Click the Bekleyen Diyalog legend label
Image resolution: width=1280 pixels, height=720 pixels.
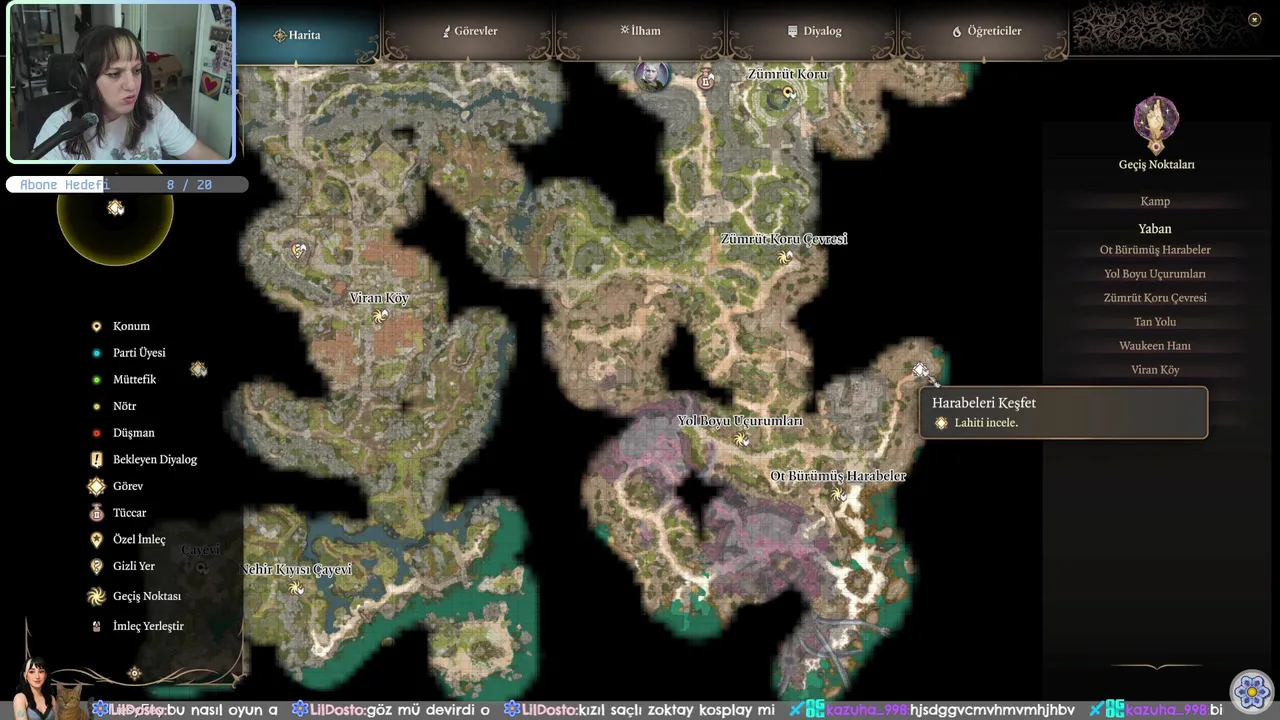155,460
